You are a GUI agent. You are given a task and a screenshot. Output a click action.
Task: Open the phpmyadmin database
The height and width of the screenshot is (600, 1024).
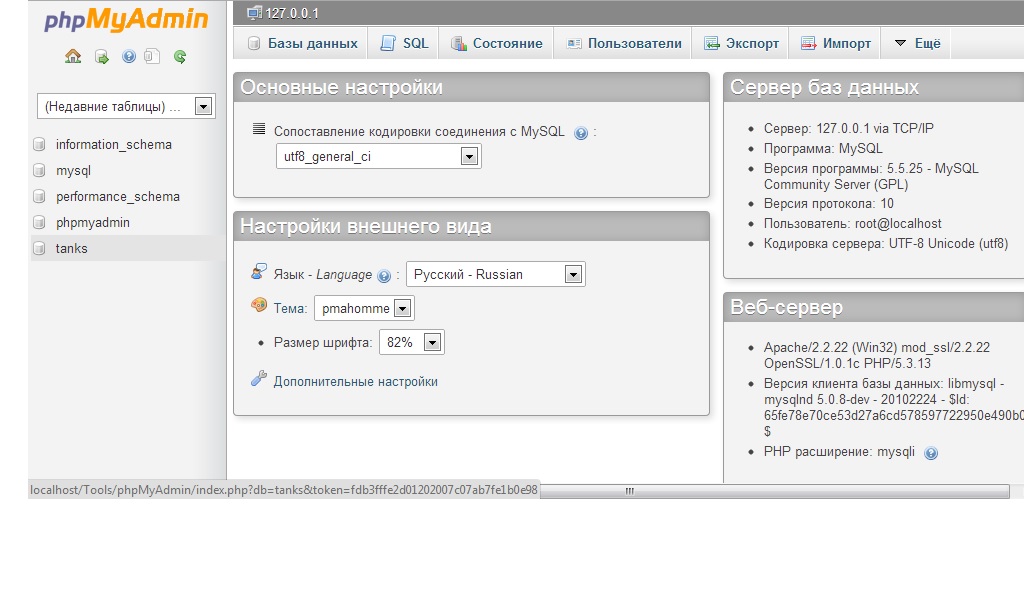click(93, 223)
